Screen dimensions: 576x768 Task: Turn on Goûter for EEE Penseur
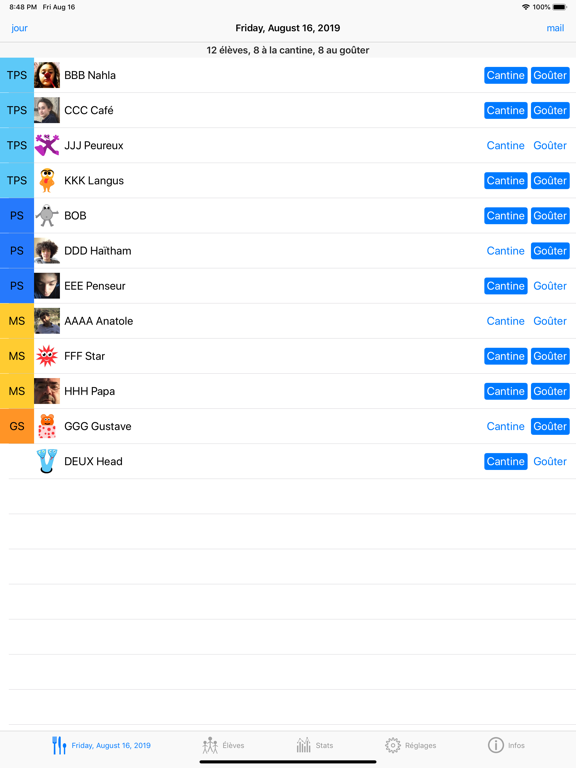pyautogui.click(x=550, y=286)
